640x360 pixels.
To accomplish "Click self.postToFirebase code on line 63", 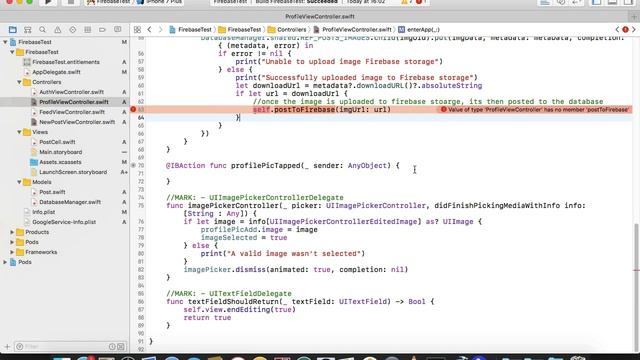I will coord(322,109).
